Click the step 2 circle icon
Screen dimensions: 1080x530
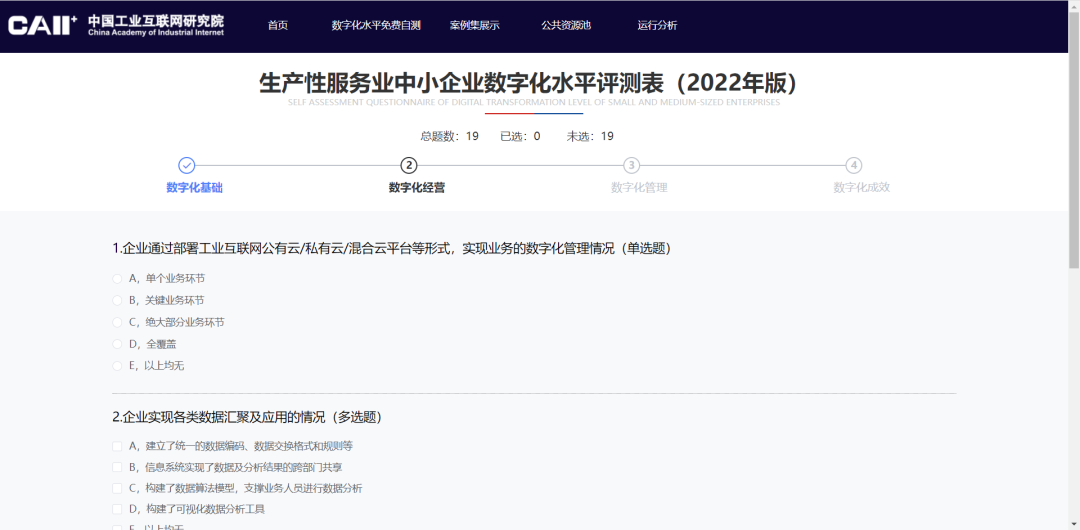pos(408,166)
